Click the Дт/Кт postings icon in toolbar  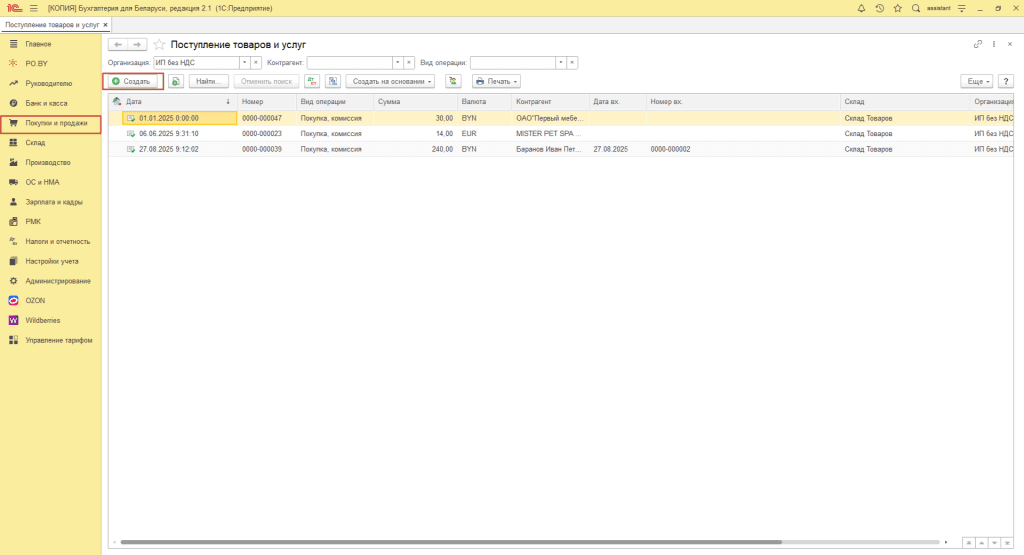[x=312, y=81]
